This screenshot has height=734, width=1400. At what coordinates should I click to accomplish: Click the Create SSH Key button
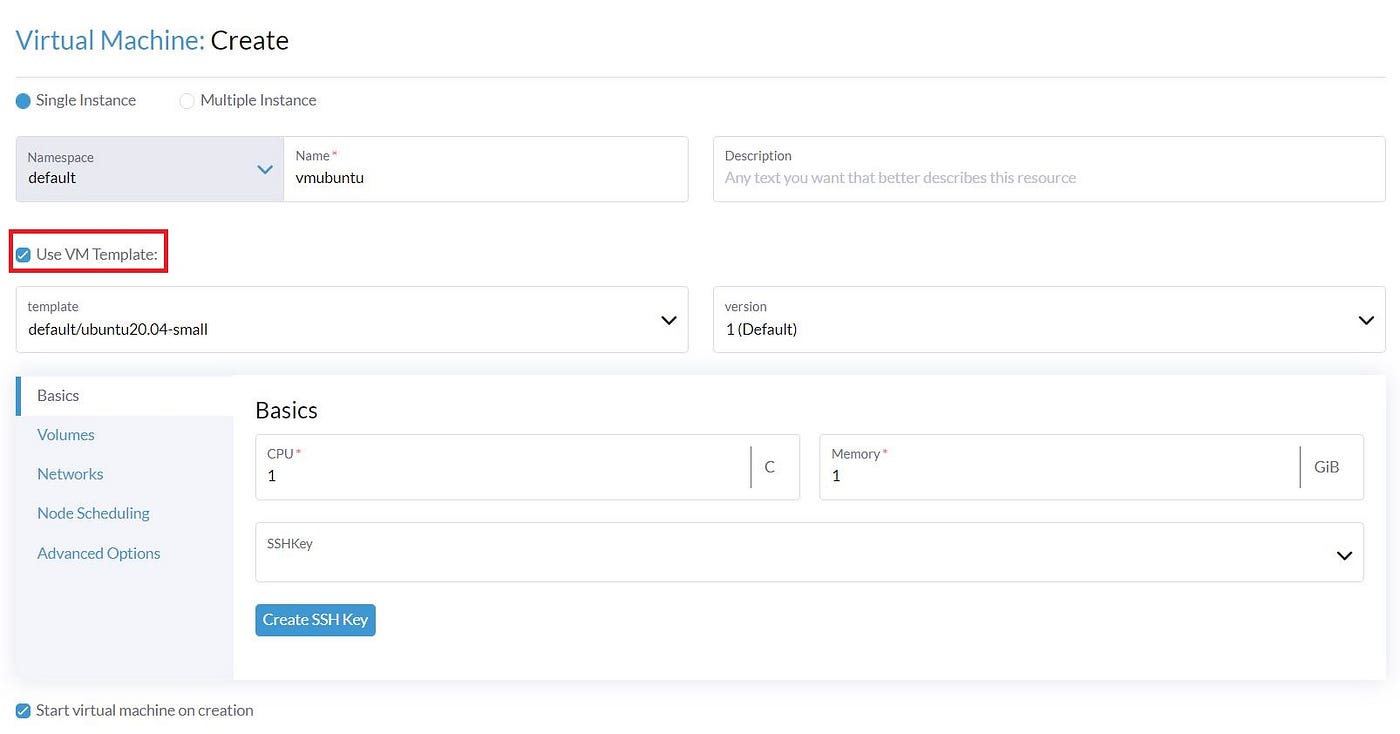(315, 619)
